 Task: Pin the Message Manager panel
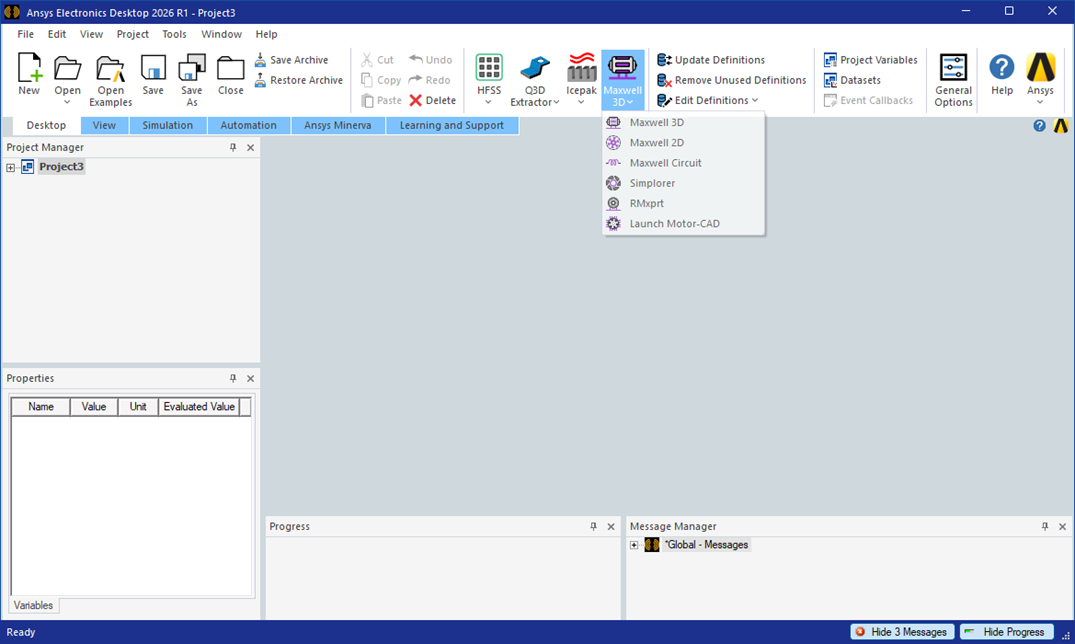point(1045,527)
